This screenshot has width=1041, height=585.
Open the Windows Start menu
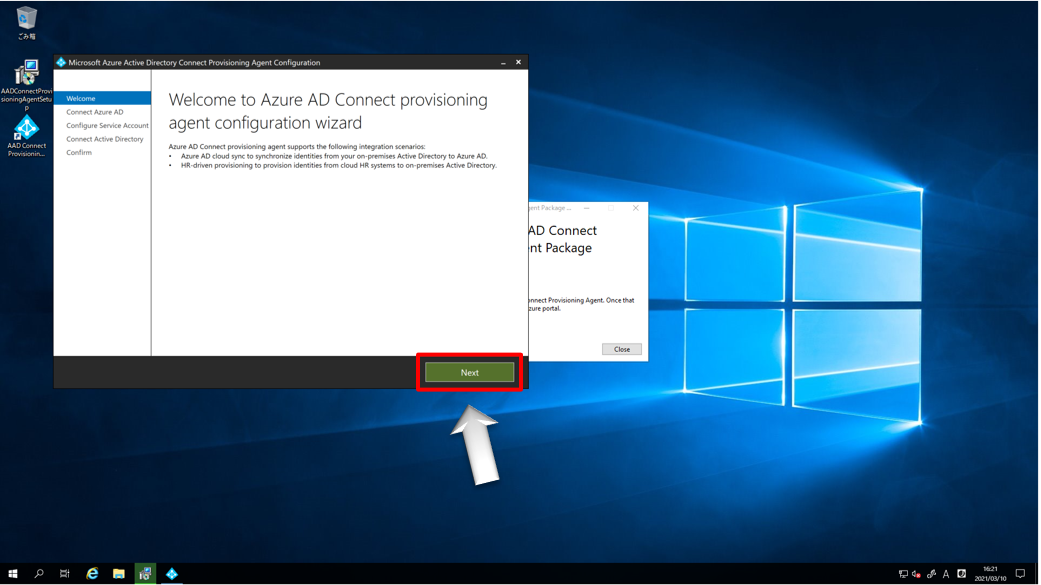[x=13, y=574]
